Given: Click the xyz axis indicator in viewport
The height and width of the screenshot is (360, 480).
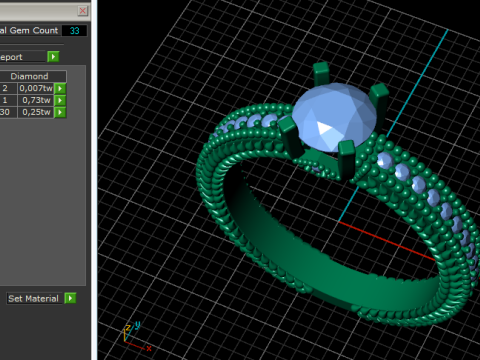Looking at the screenshot, I should [x=137, y=337].
